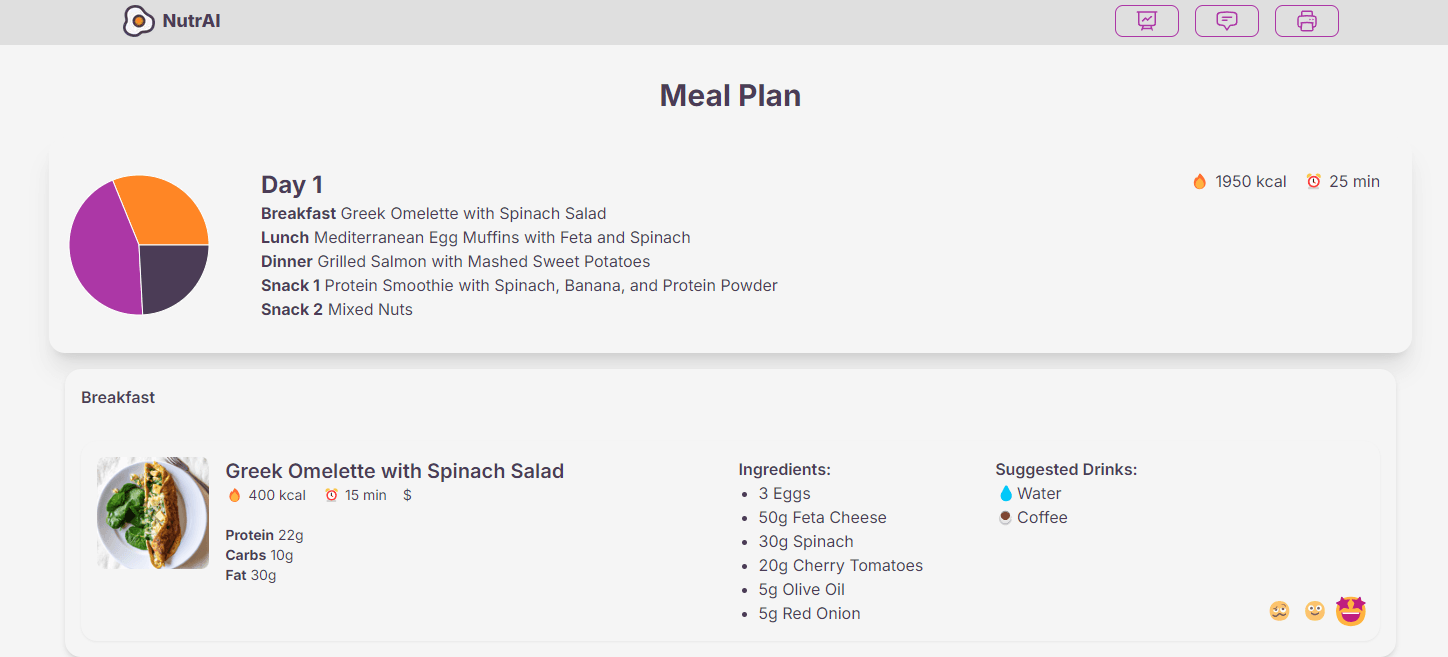
Task: Select the purple pie chart slice
Action: pyautogui.click(x=100, y=250)
